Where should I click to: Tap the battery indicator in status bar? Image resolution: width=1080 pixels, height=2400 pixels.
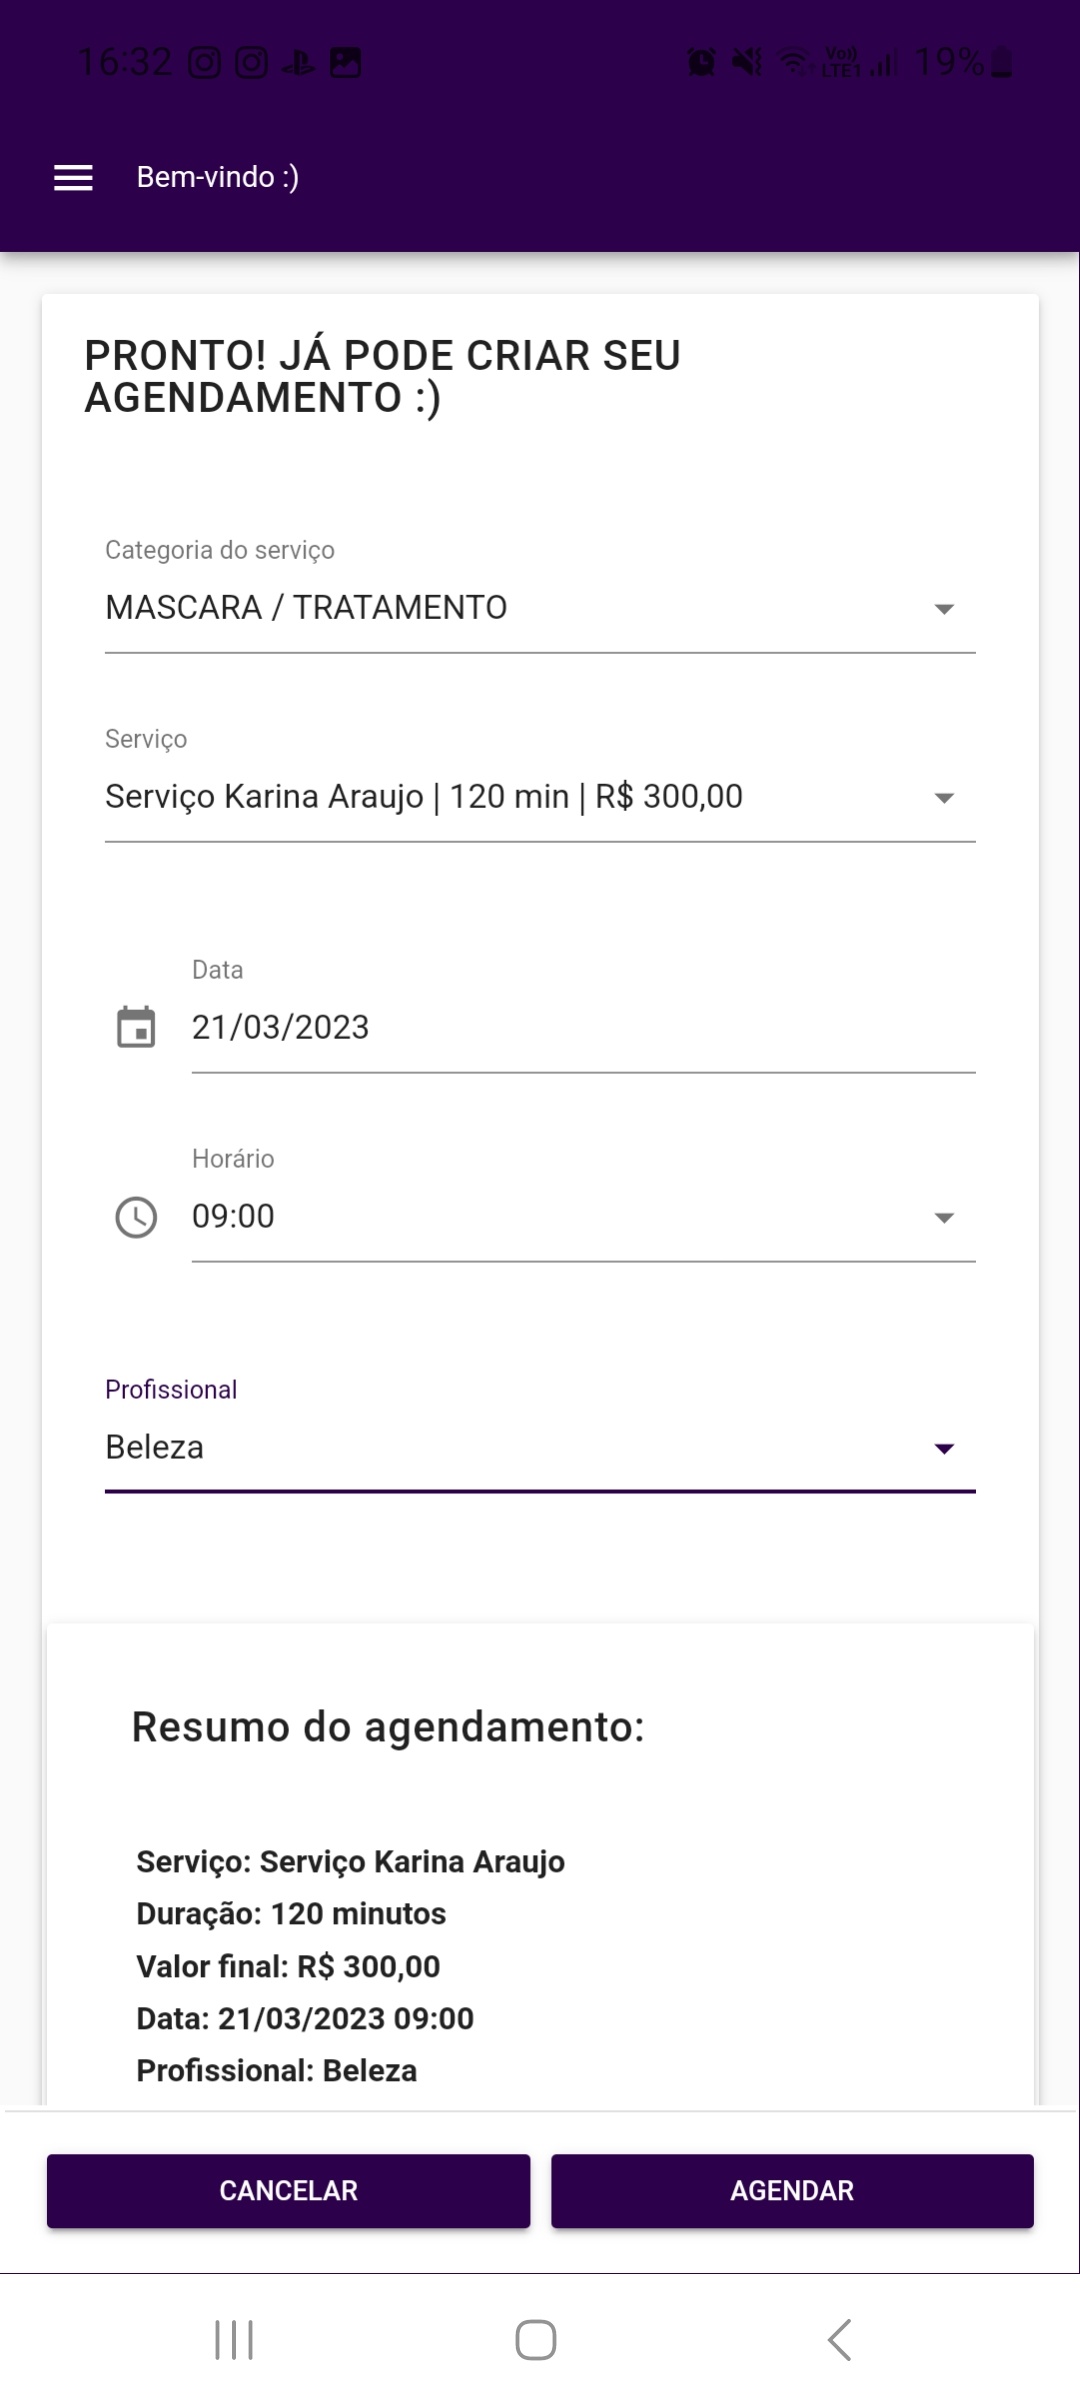1002,64
